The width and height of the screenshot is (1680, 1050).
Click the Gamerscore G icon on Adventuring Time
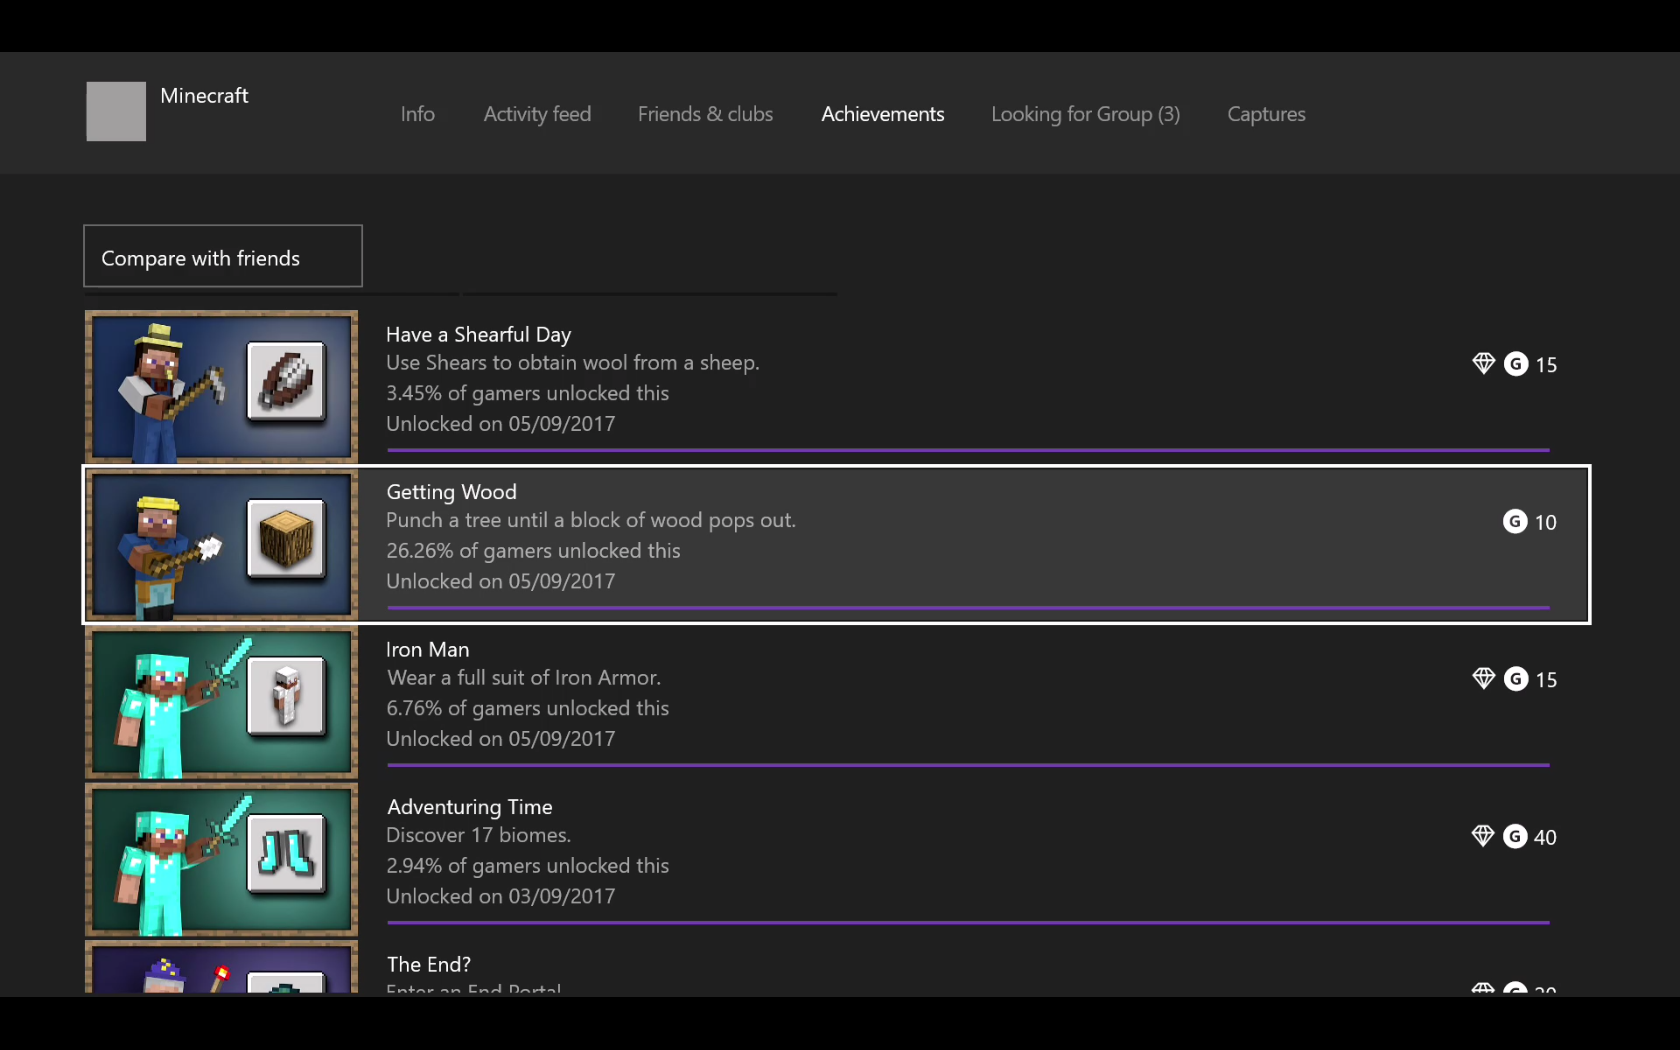(1516, 836)
